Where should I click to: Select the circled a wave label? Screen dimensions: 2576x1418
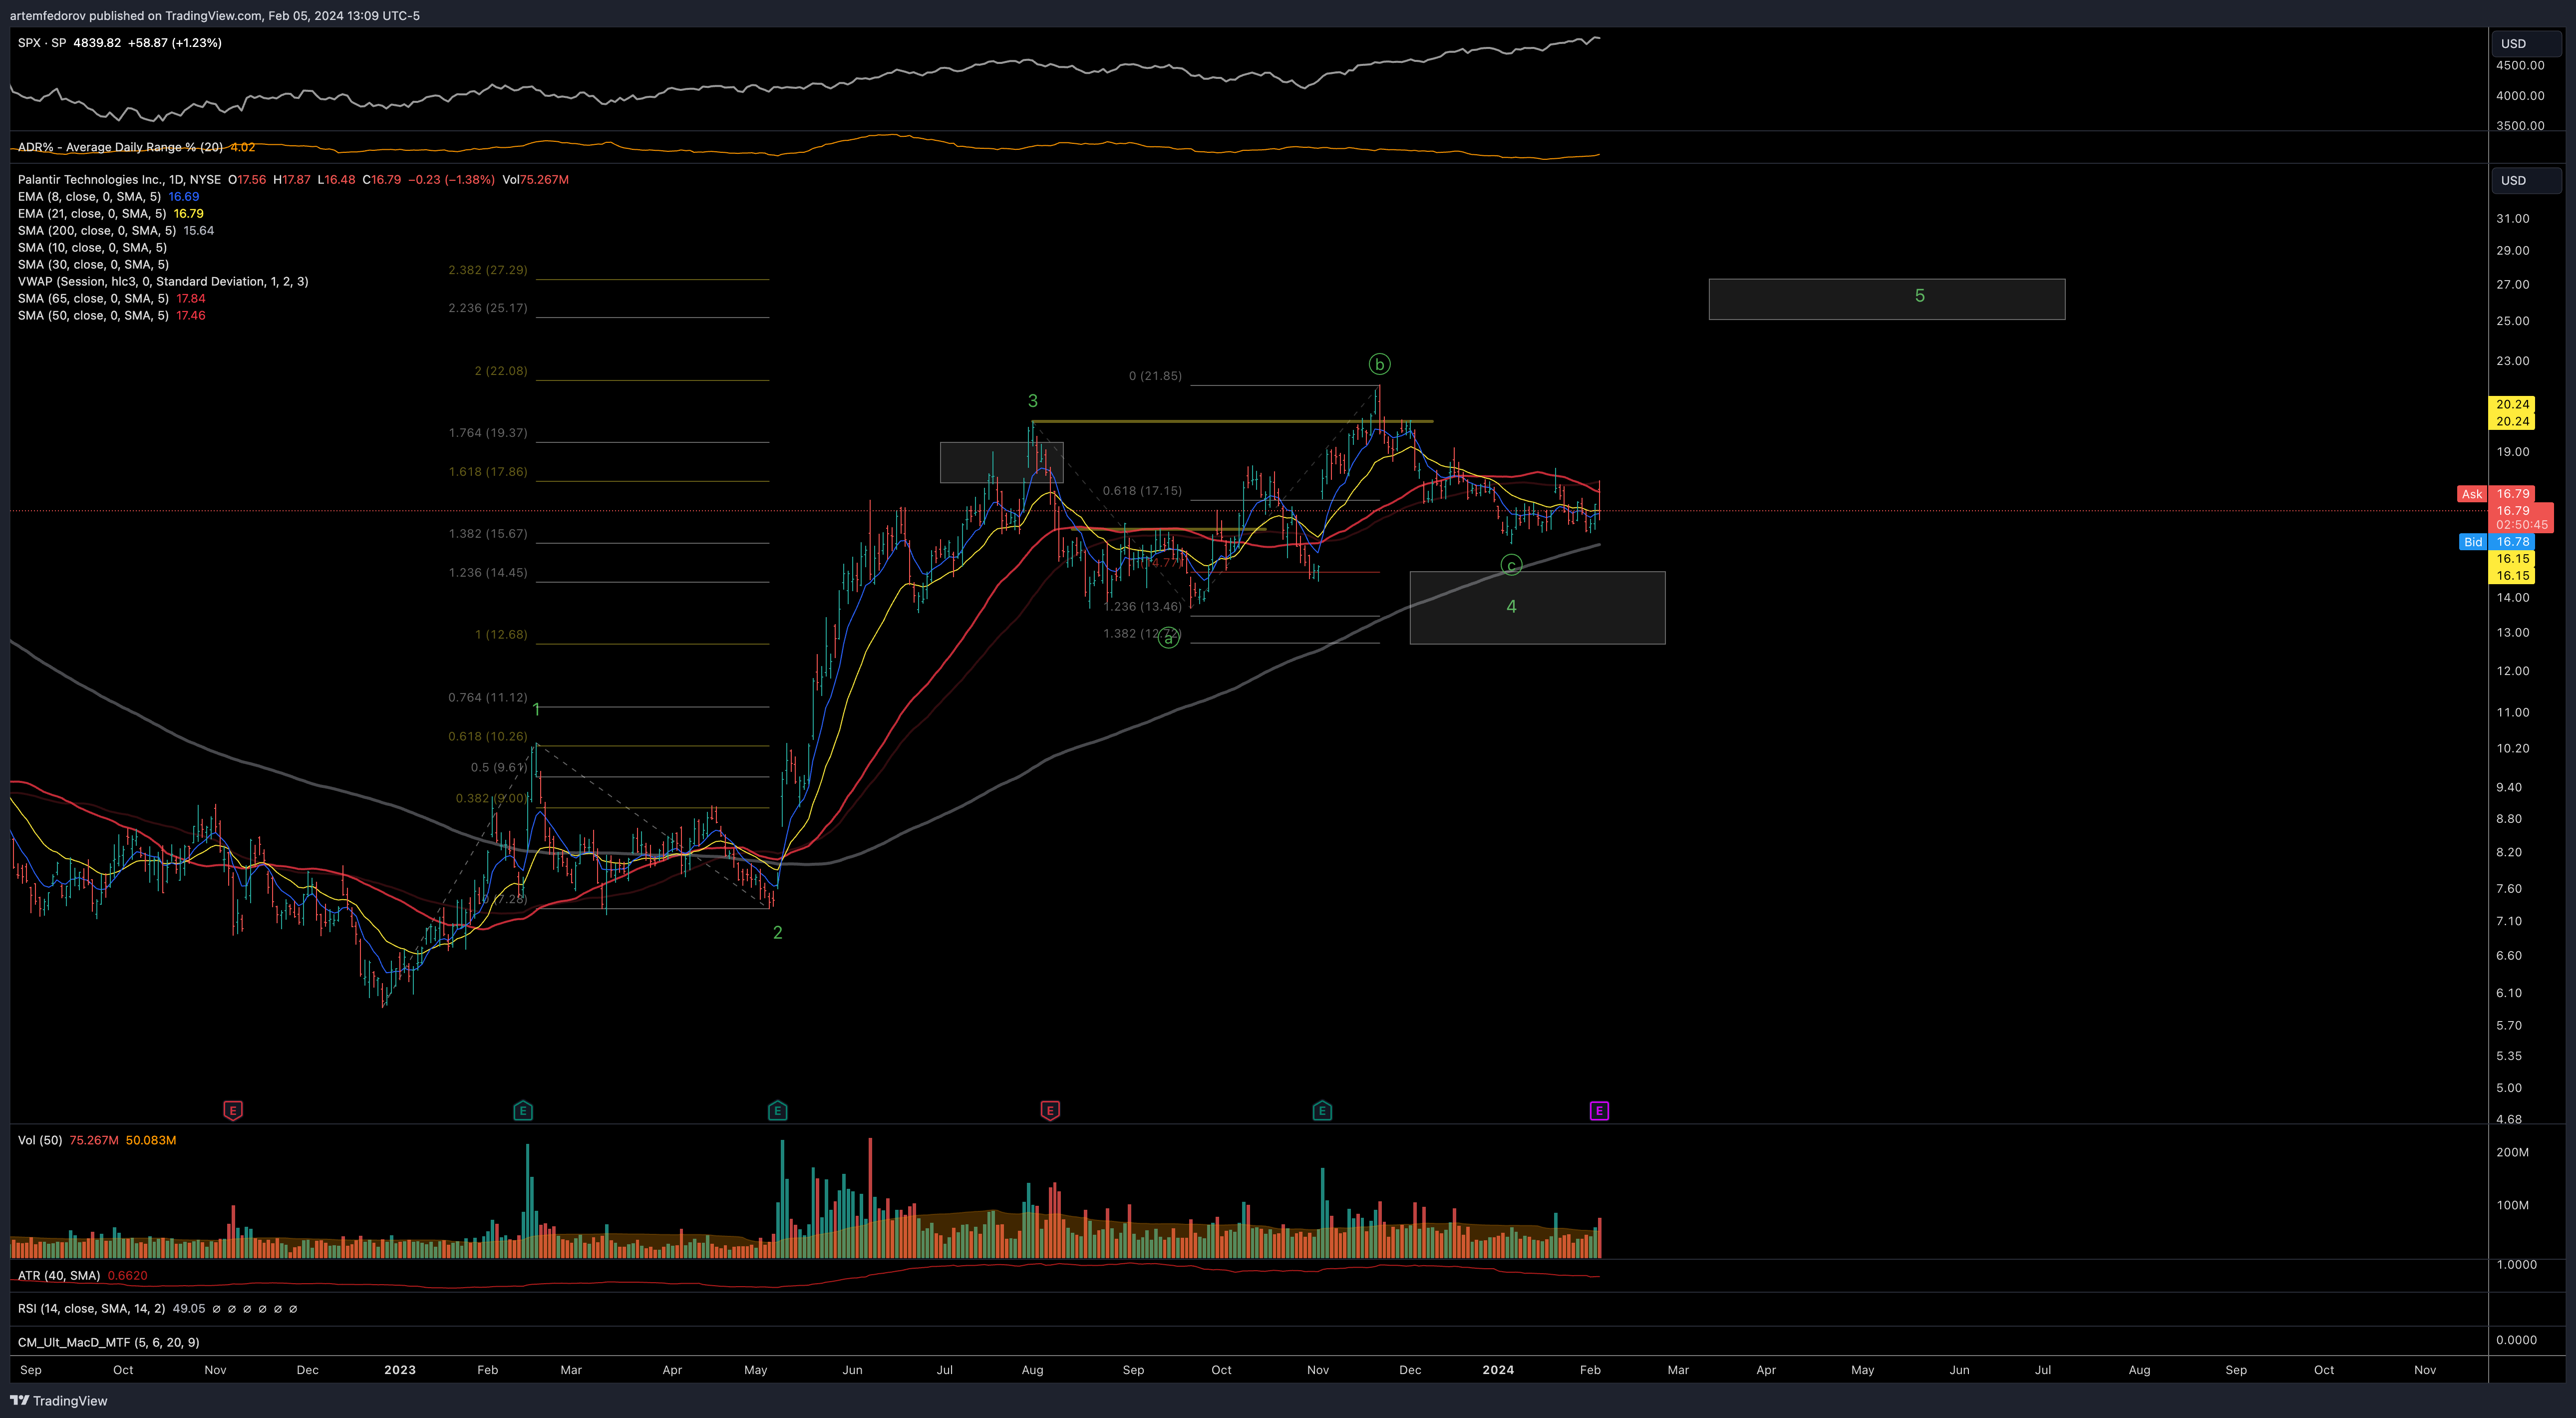[1168, 639]
